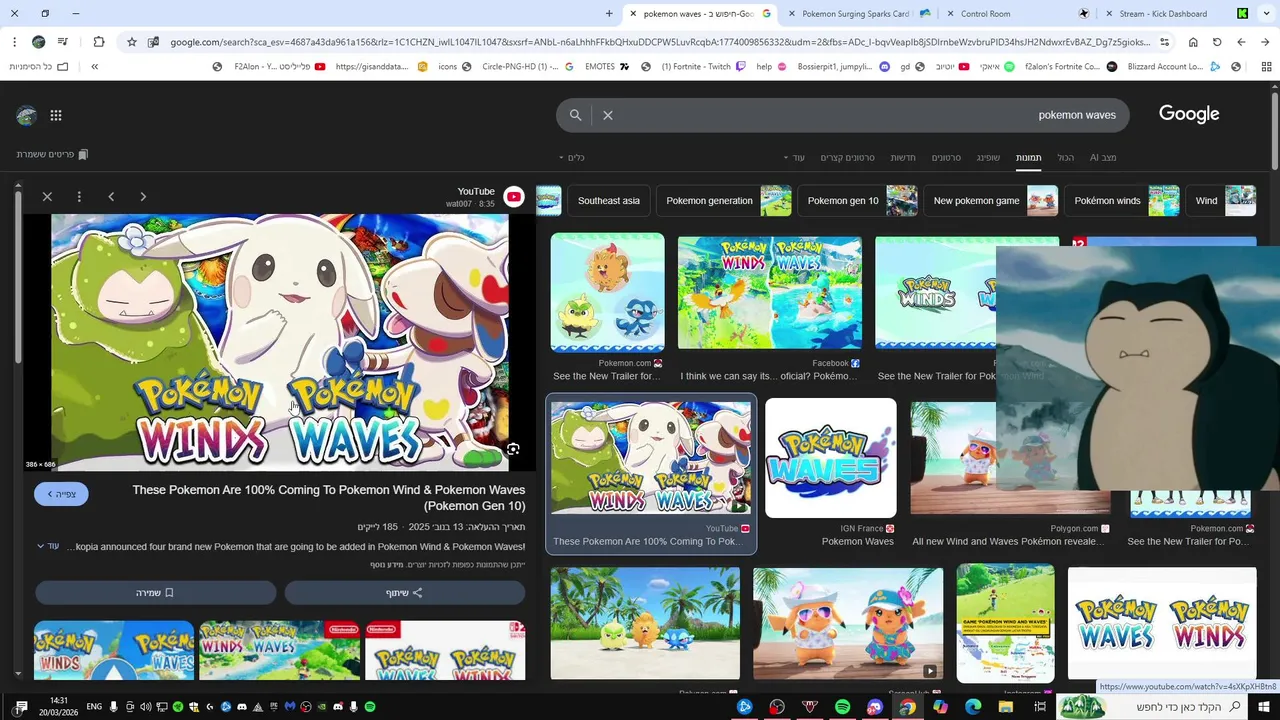
Task: Select the שופינג (Shopping) search tab
Action: click(988, 158)
